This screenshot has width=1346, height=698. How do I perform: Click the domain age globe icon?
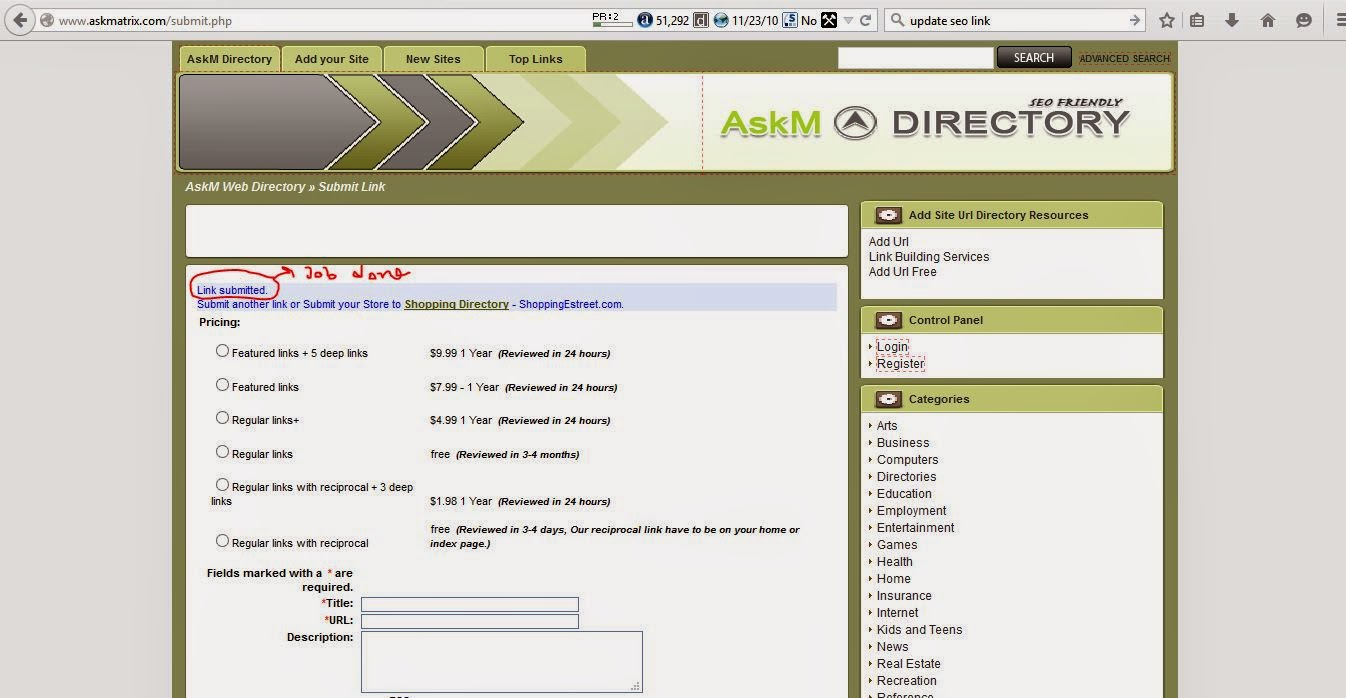click(721, 20)
